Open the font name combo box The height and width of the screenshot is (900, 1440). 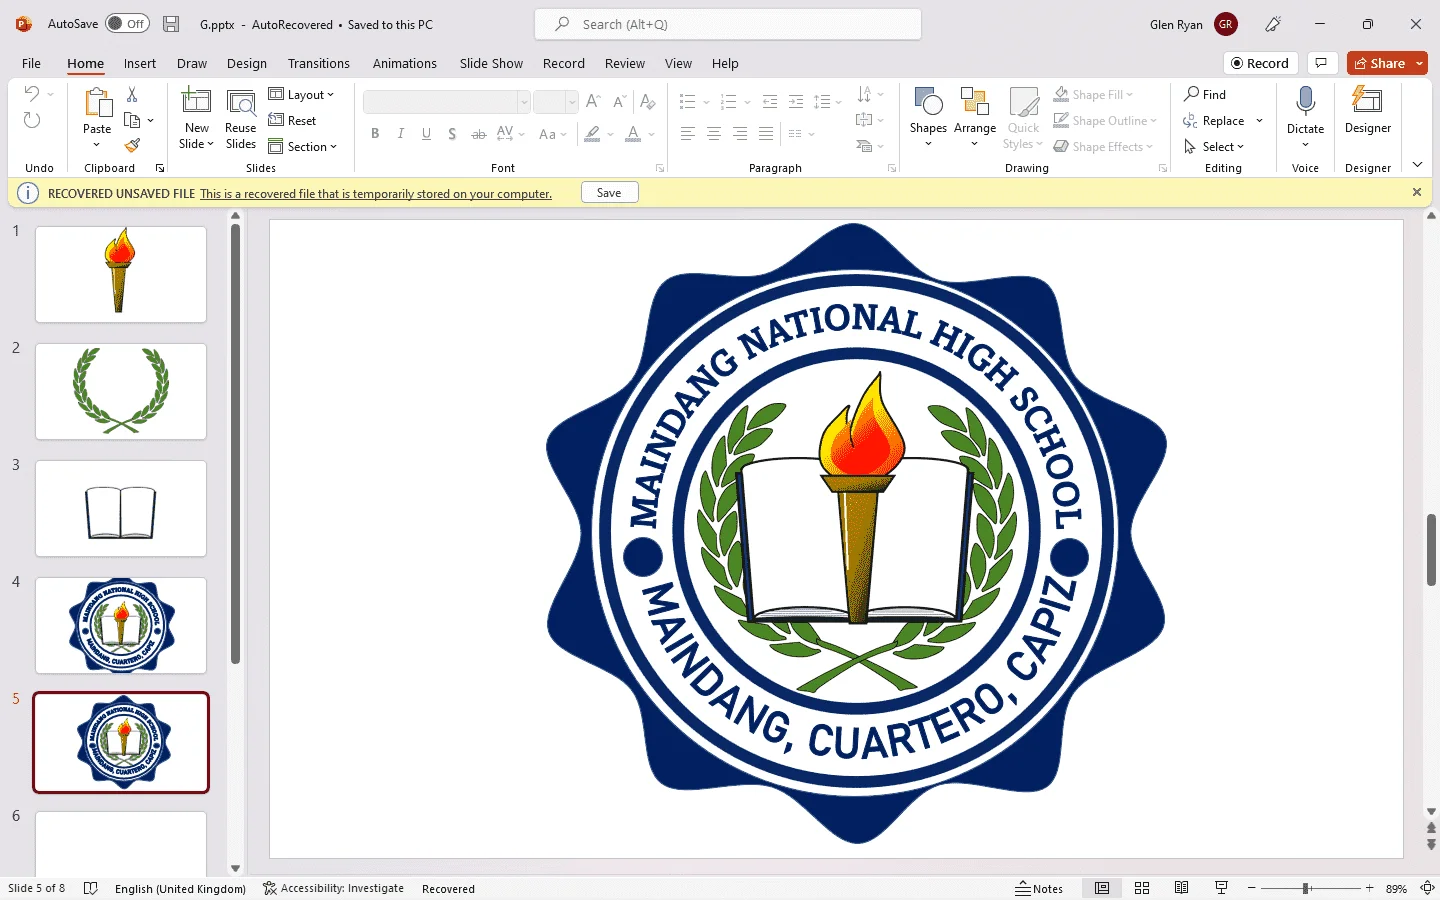tap(446, 102)
